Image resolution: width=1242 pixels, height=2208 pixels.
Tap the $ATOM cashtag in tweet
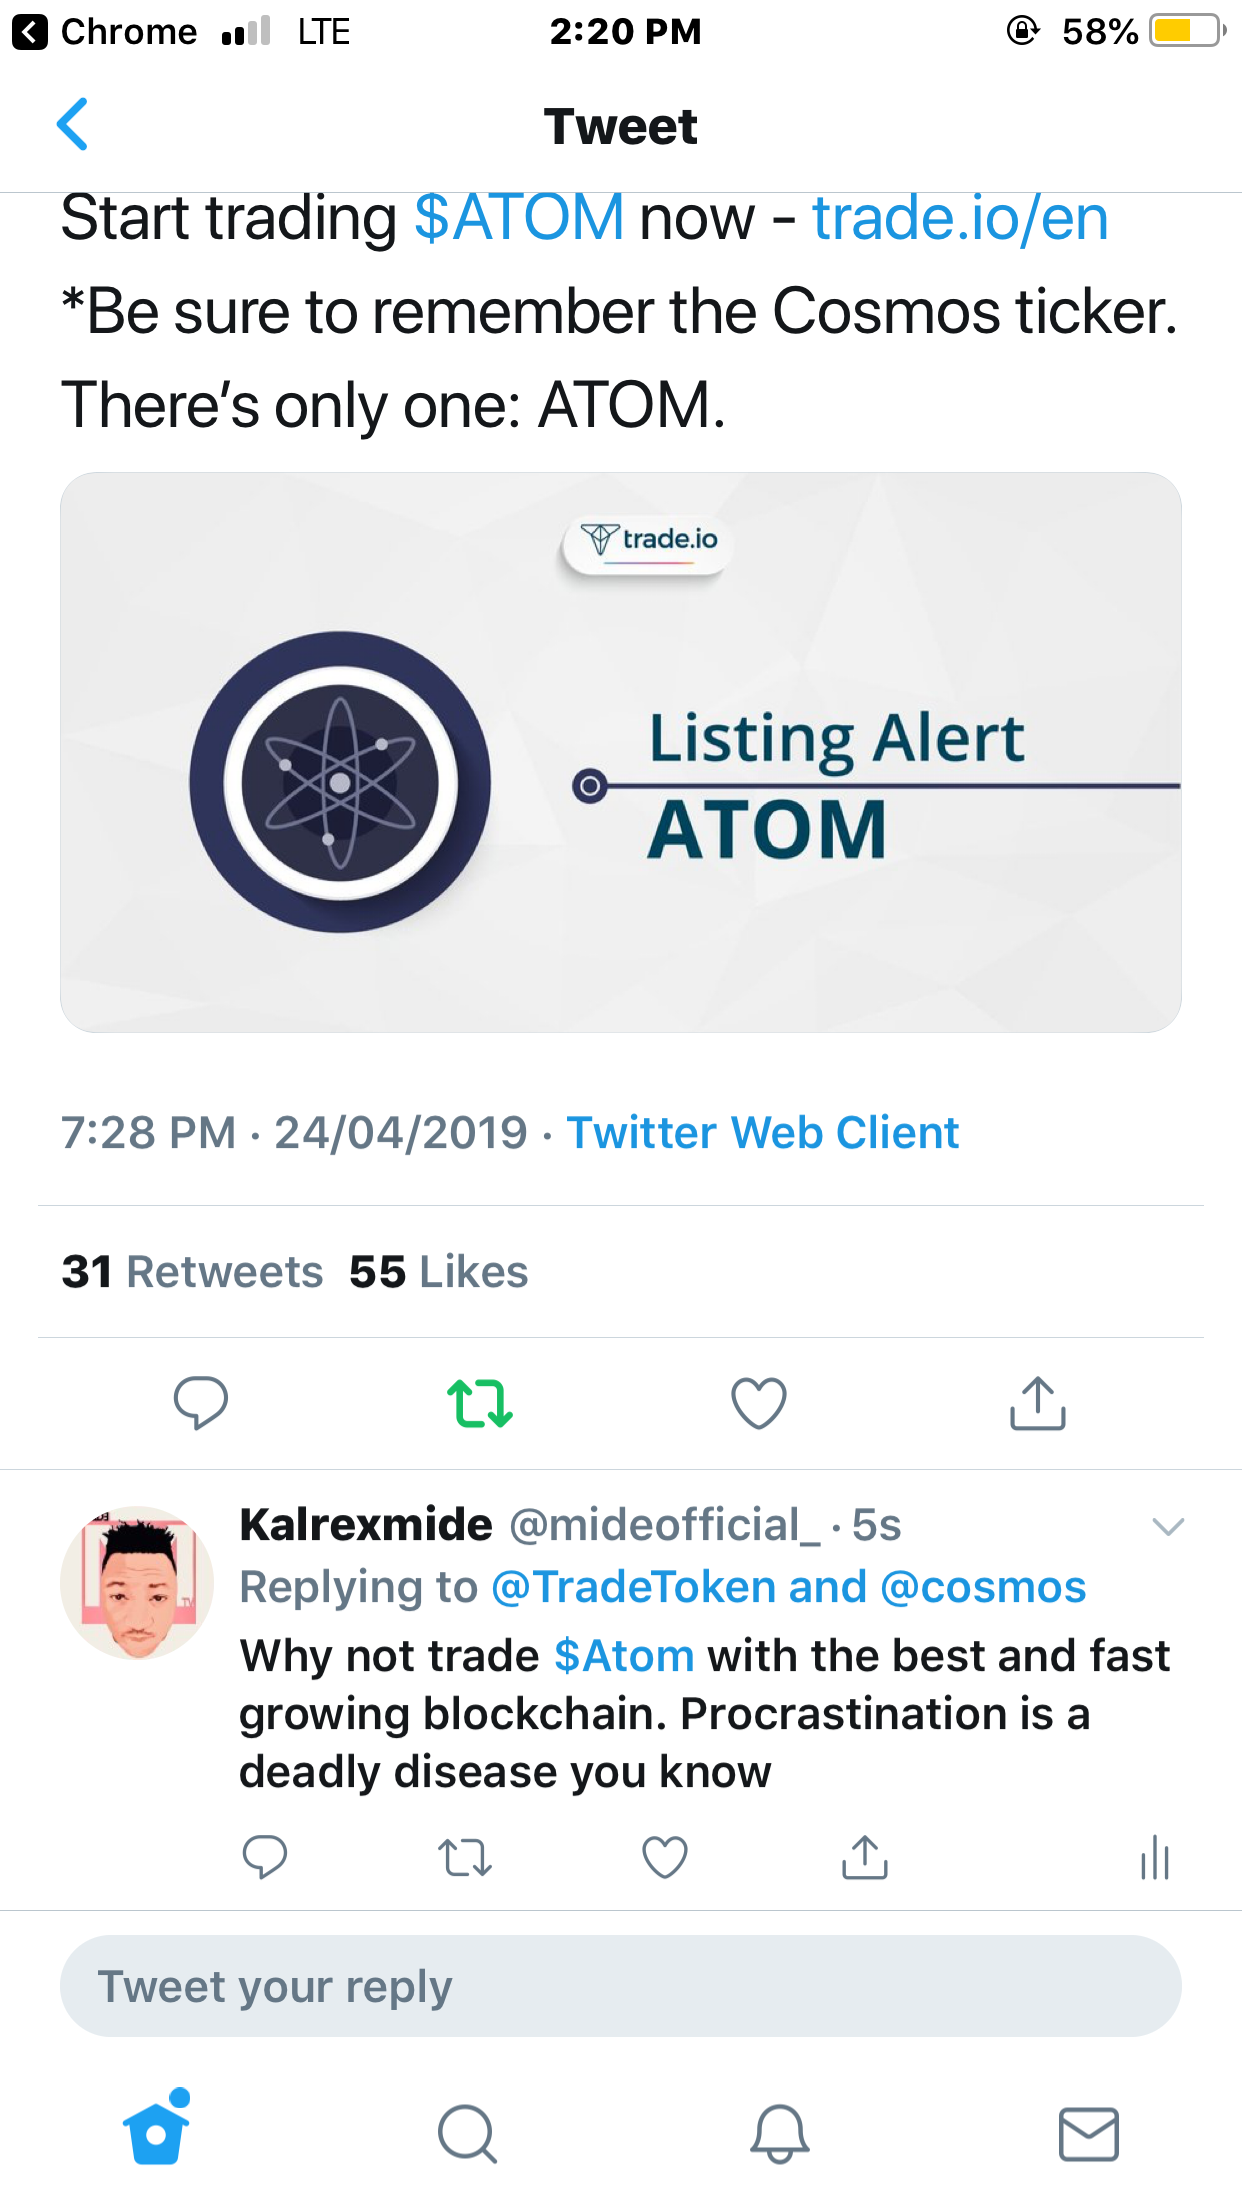(x=520, y=218)
